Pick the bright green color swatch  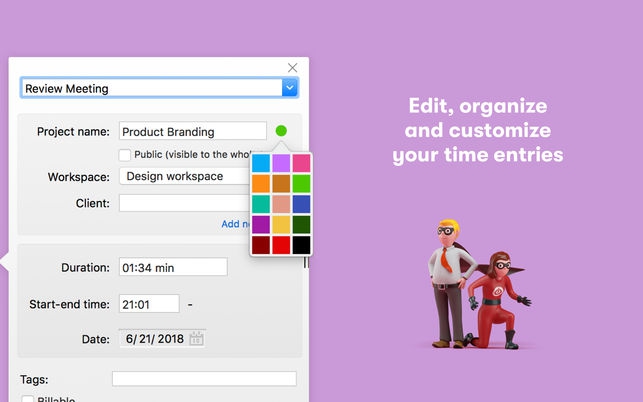(x=301, y=184)
